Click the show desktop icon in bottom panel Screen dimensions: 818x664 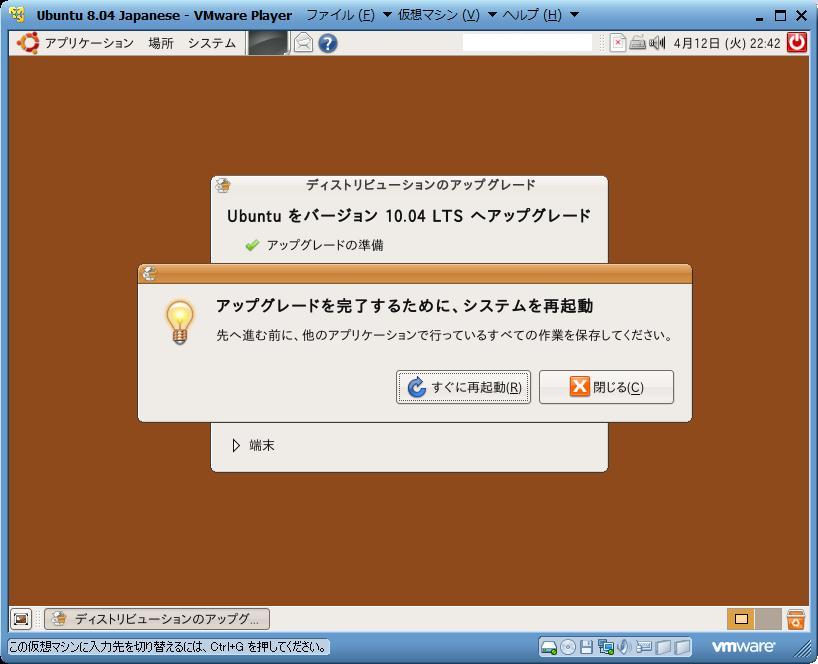tap(21, 619)
